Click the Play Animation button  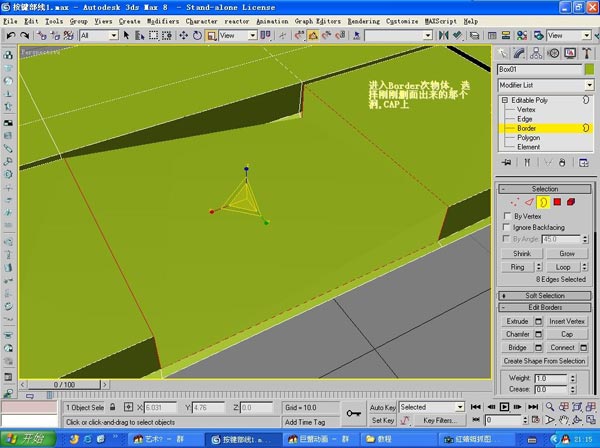[504, 407]
